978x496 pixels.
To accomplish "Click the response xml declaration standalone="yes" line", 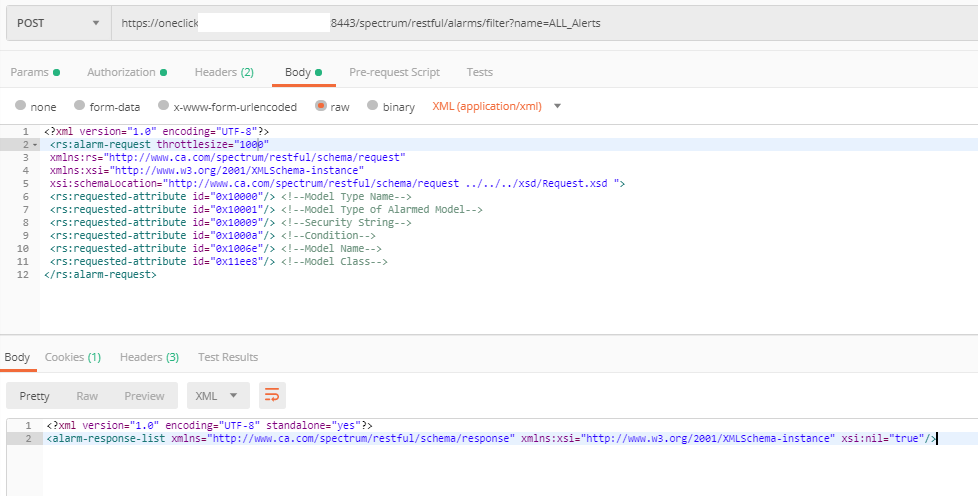I will point(210,425).
